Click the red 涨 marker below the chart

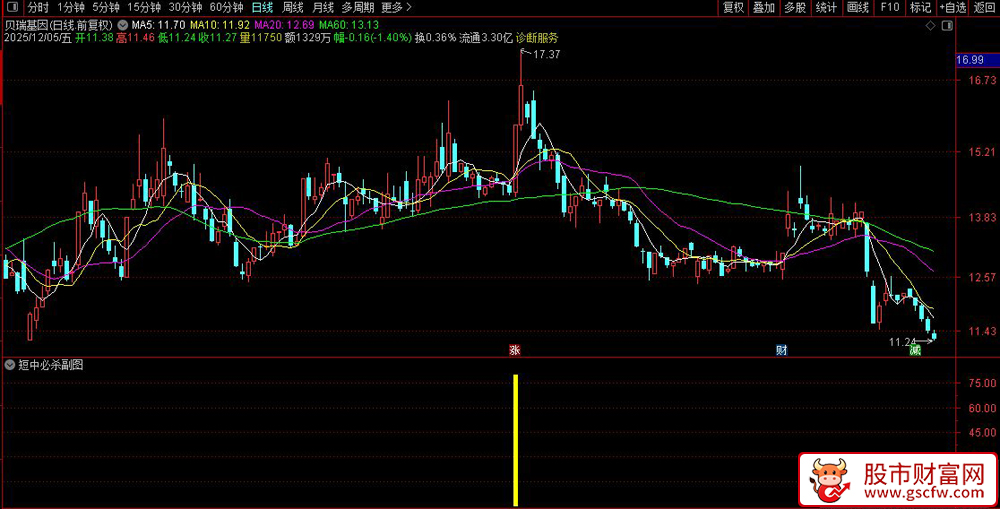515,350
